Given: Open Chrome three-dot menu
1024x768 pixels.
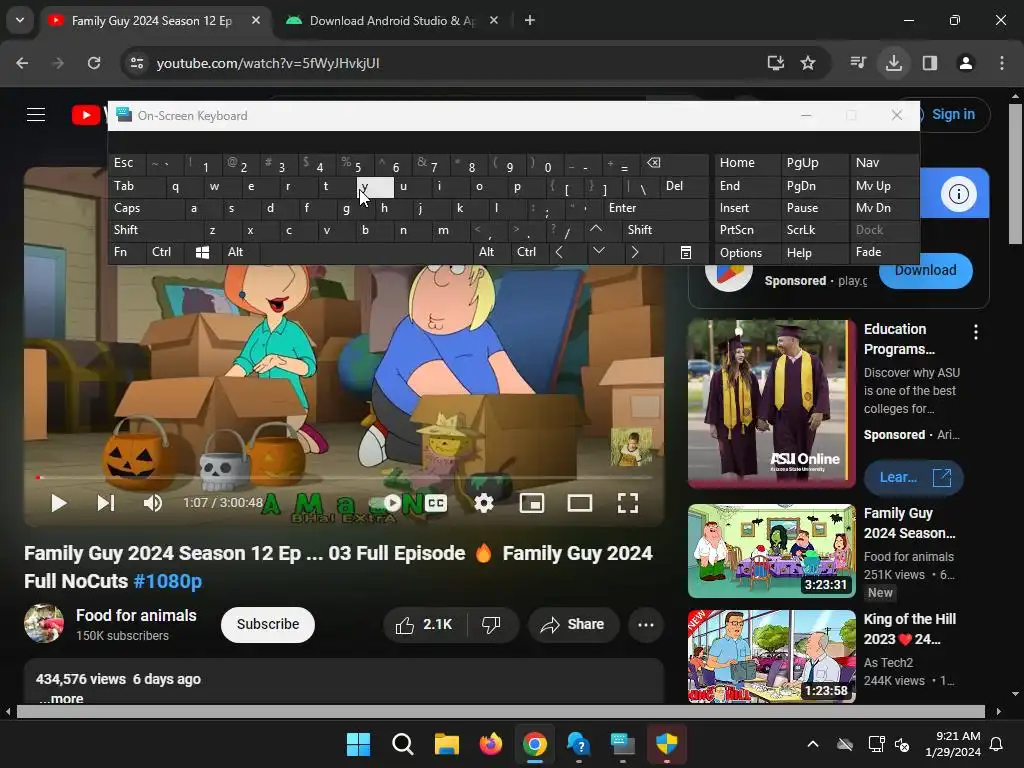Looking at the screenshot, I should [x=1002, y=63].
